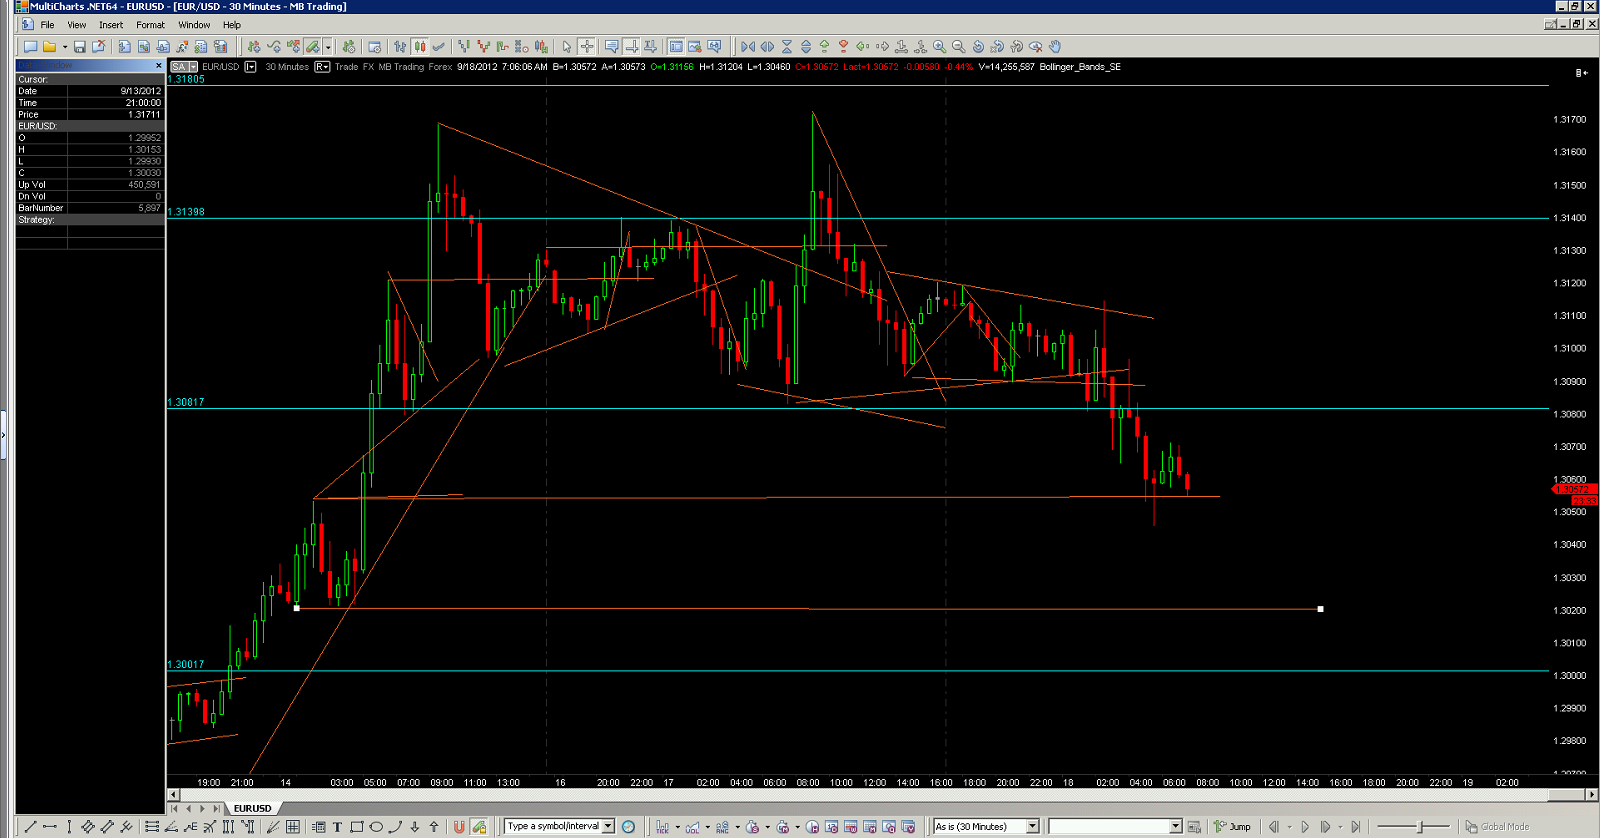Select the arrow pointer tool

tap(567, 46)
